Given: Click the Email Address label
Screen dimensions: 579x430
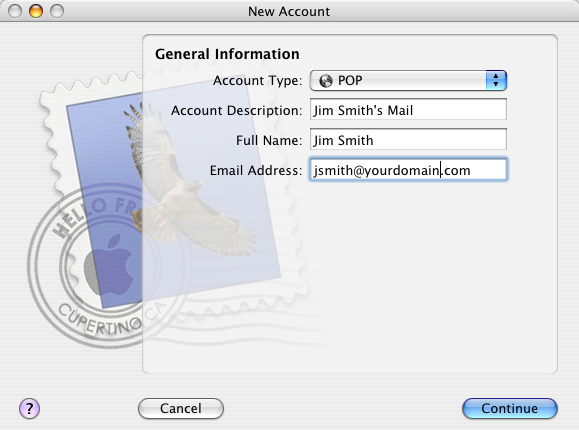Looking at the screenshot, I should pyautogui.click(x=256, y=170).
